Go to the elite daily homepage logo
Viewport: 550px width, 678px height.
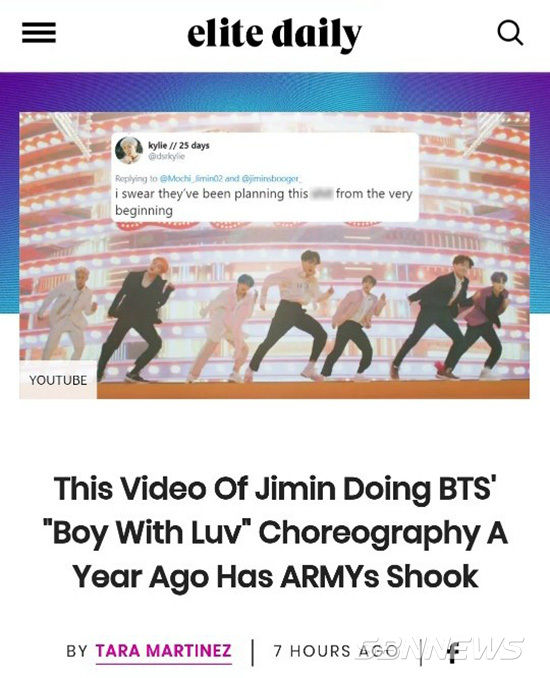pyautogui.click(x=275, y=35)
